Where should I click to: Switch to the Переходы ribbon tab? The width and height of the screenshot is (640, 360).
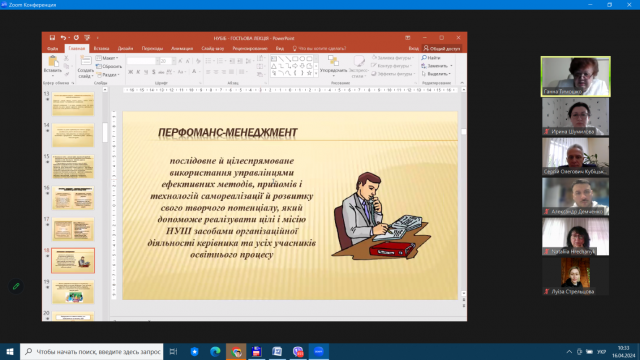tap(152, 49)
